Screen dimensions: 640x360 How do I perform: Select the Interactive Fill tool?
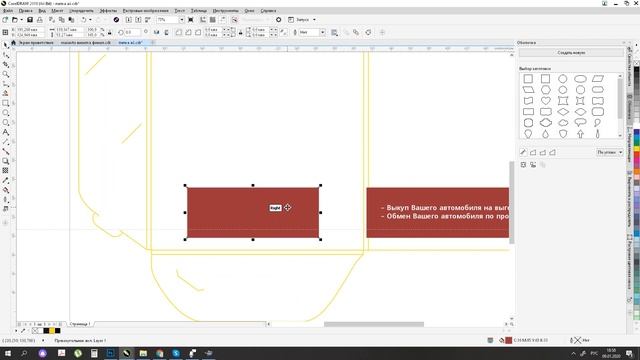click(x=5, y=190)
